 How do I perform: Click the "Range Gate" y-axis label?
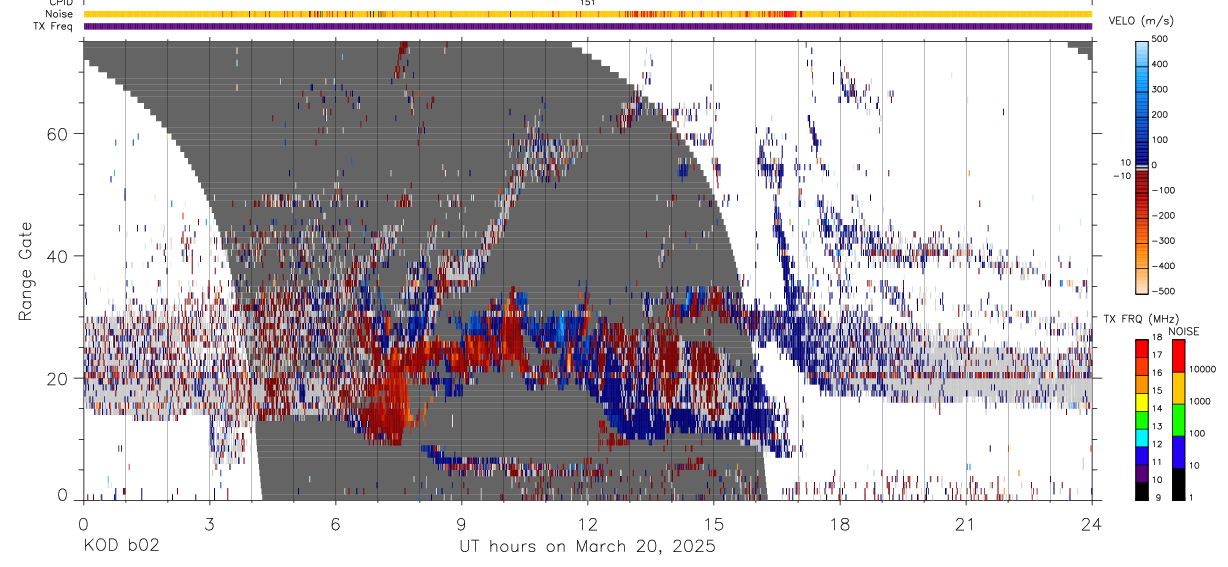(x=27, y=271)
